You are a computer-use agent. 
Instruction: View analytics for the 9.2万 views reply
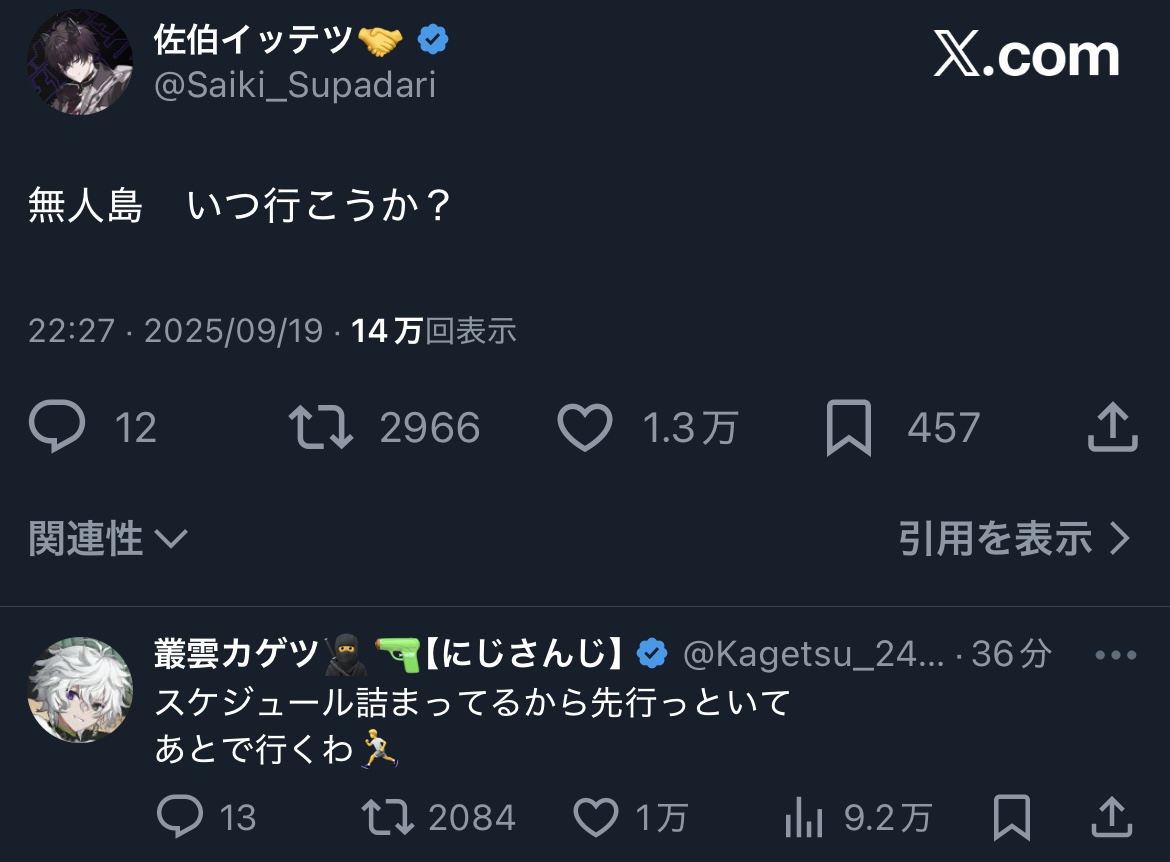pyautogui.click(x=803, y=817)
